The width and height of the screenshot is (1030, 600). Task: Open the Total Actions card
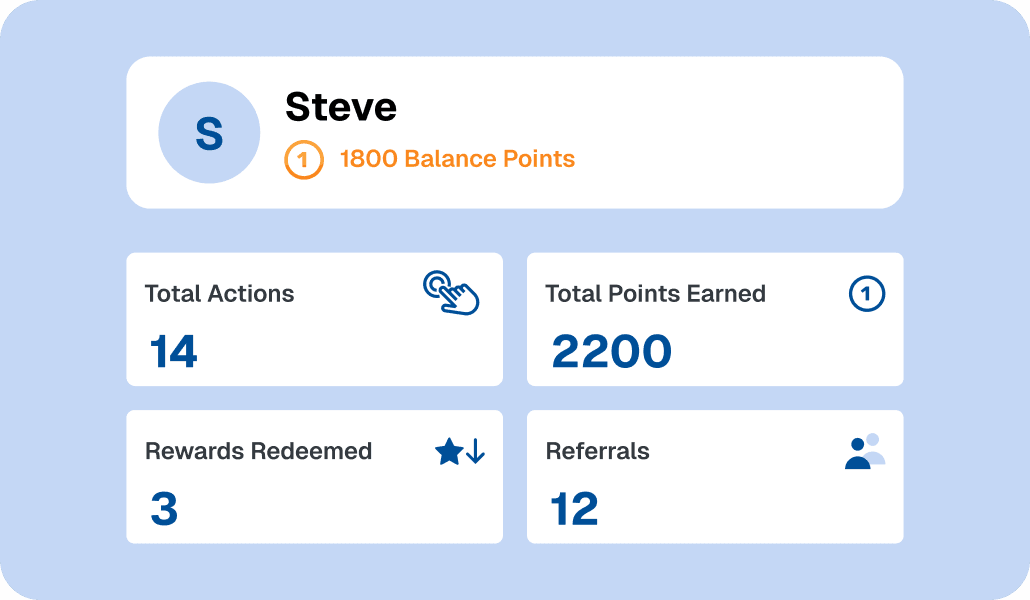315,319
